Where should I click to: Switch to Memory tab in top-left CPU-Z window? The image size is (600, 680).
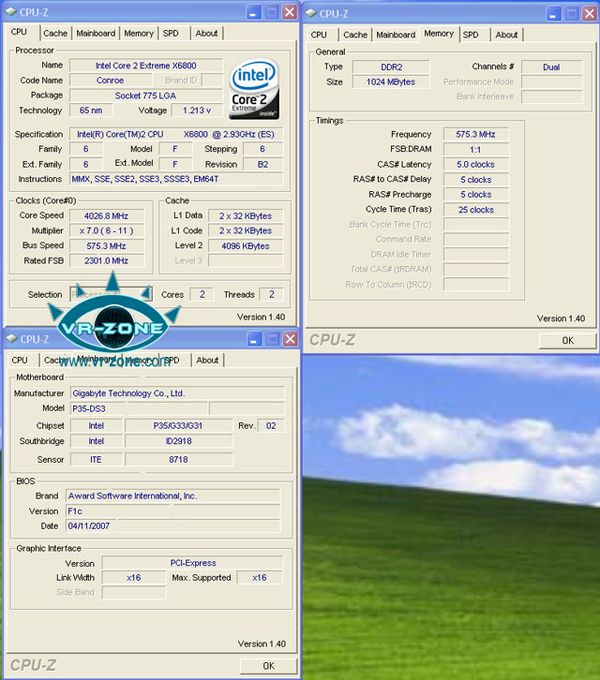tap(139, 33)
